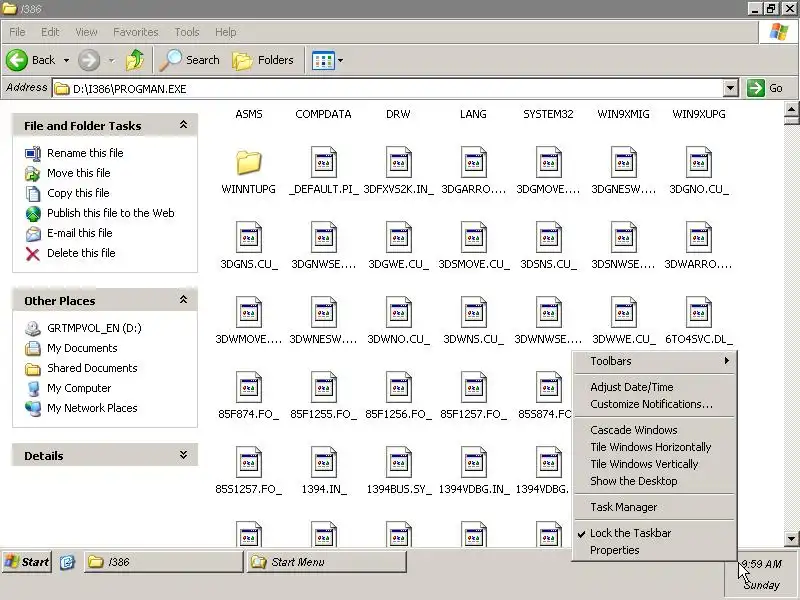Image resolution: width=800 pixels, height=600 pixels.
Task: Choose Show the Desktop entry
Action: coord(655,481)
